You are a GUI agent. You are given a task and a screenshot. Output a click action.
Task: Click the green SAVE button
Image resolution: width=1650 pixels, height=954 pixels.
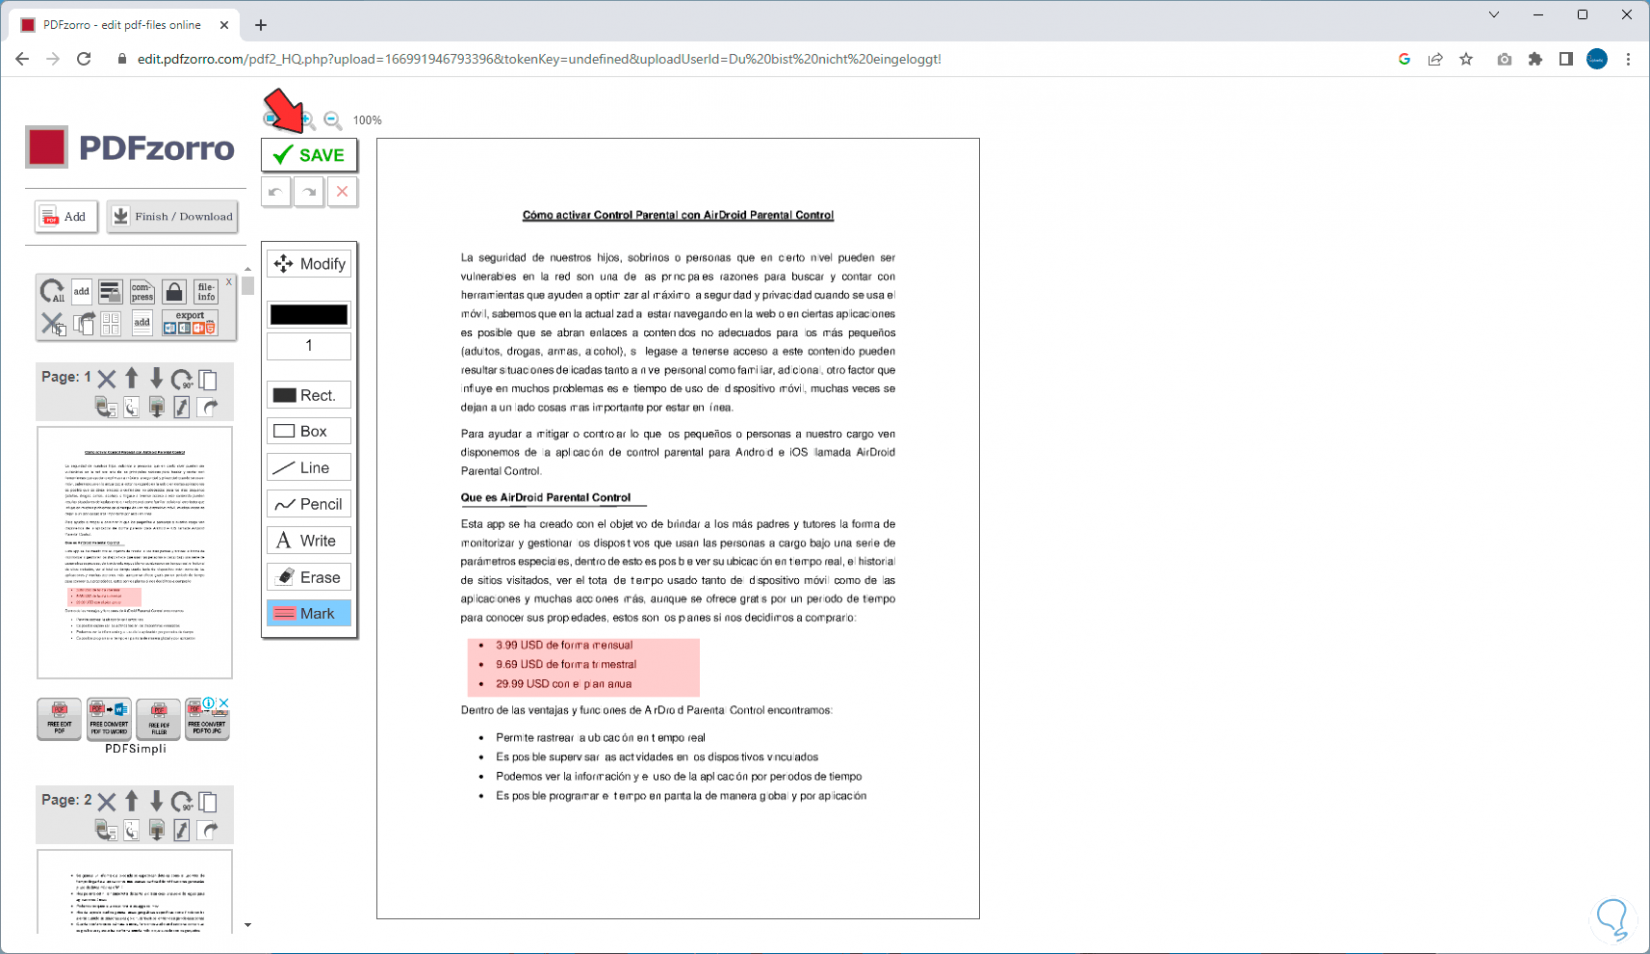point(309,155)
